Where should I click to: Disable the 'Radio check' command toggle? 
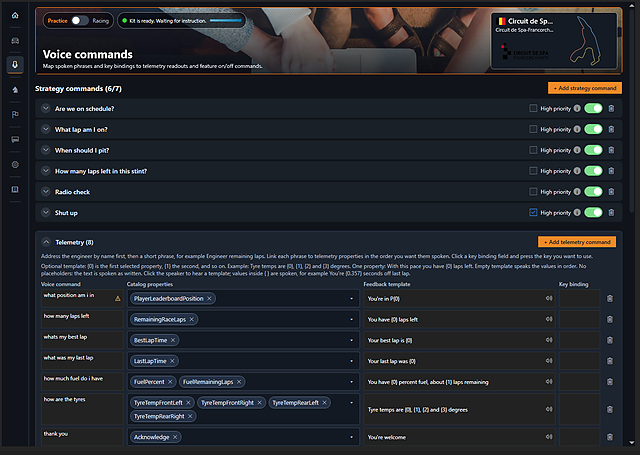click(x=593, y=192)
